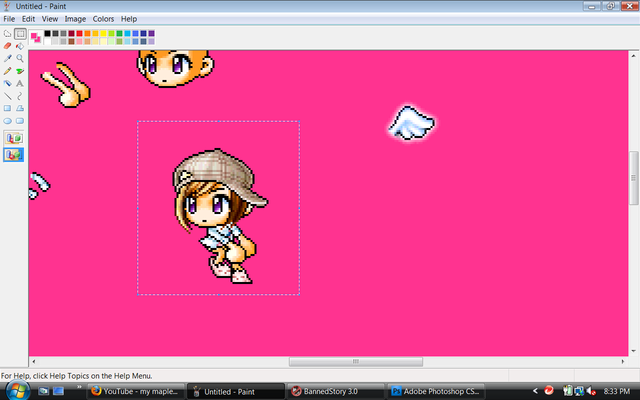Click the vertical scrollbar thumb
The image size is (640, 400).
click(633, 178)
